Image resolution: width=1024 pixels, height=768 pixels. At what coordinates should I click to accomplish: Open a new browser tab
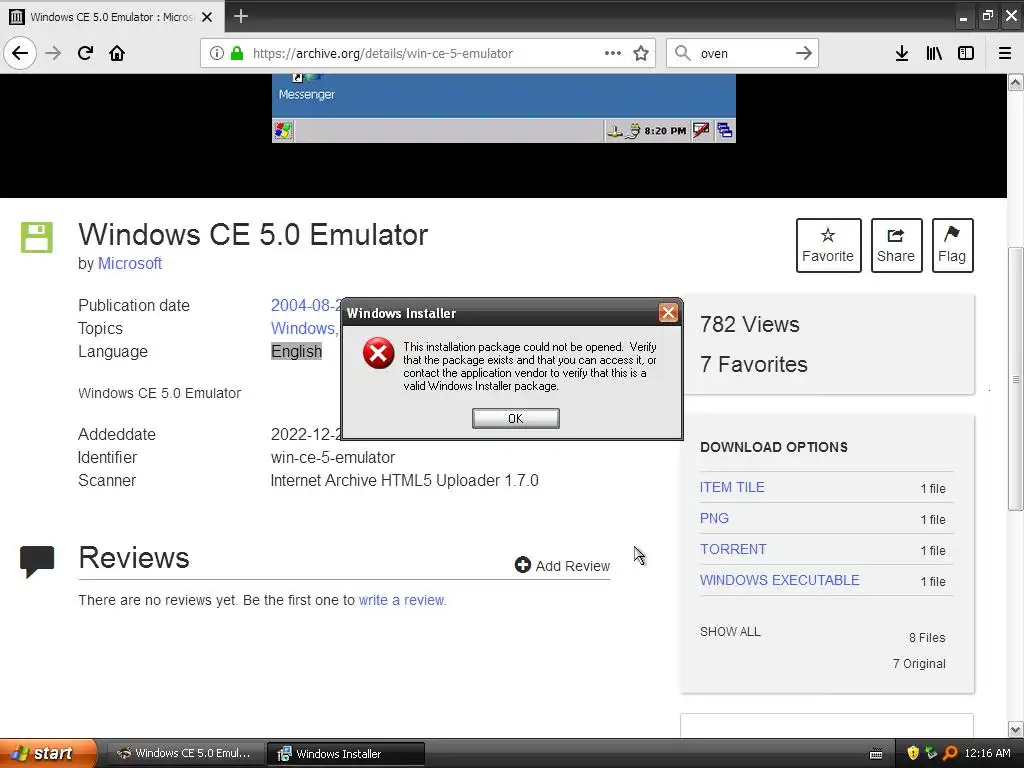[241, 16]
